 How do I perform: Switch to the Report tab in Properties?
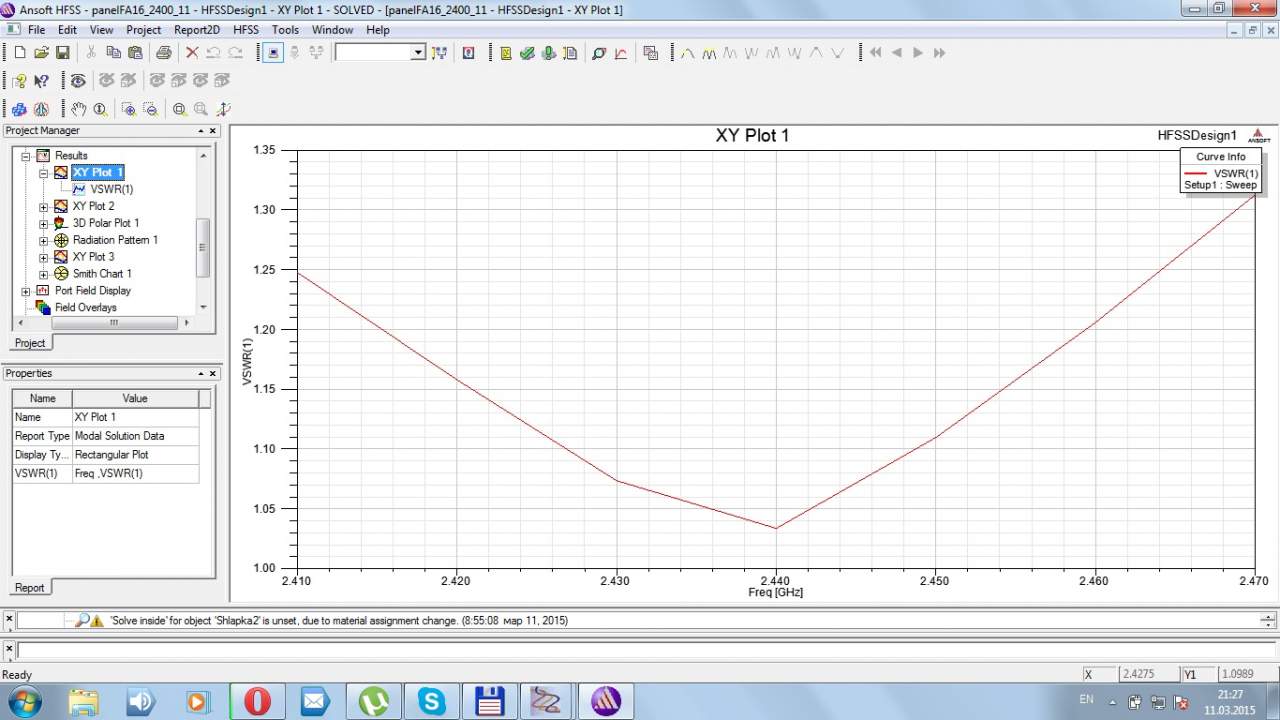click(29, 588)
